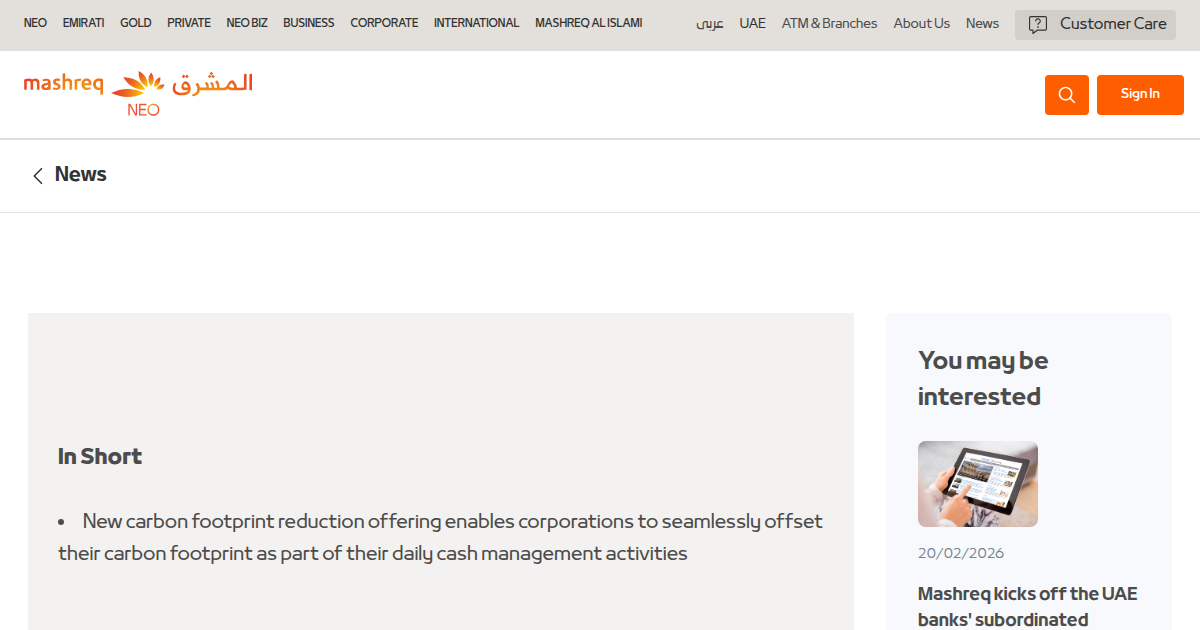Navigate to NEO BIZ
Viewport: 1200px width, 630px height.
pyautogui.click(x=247, y=23)
